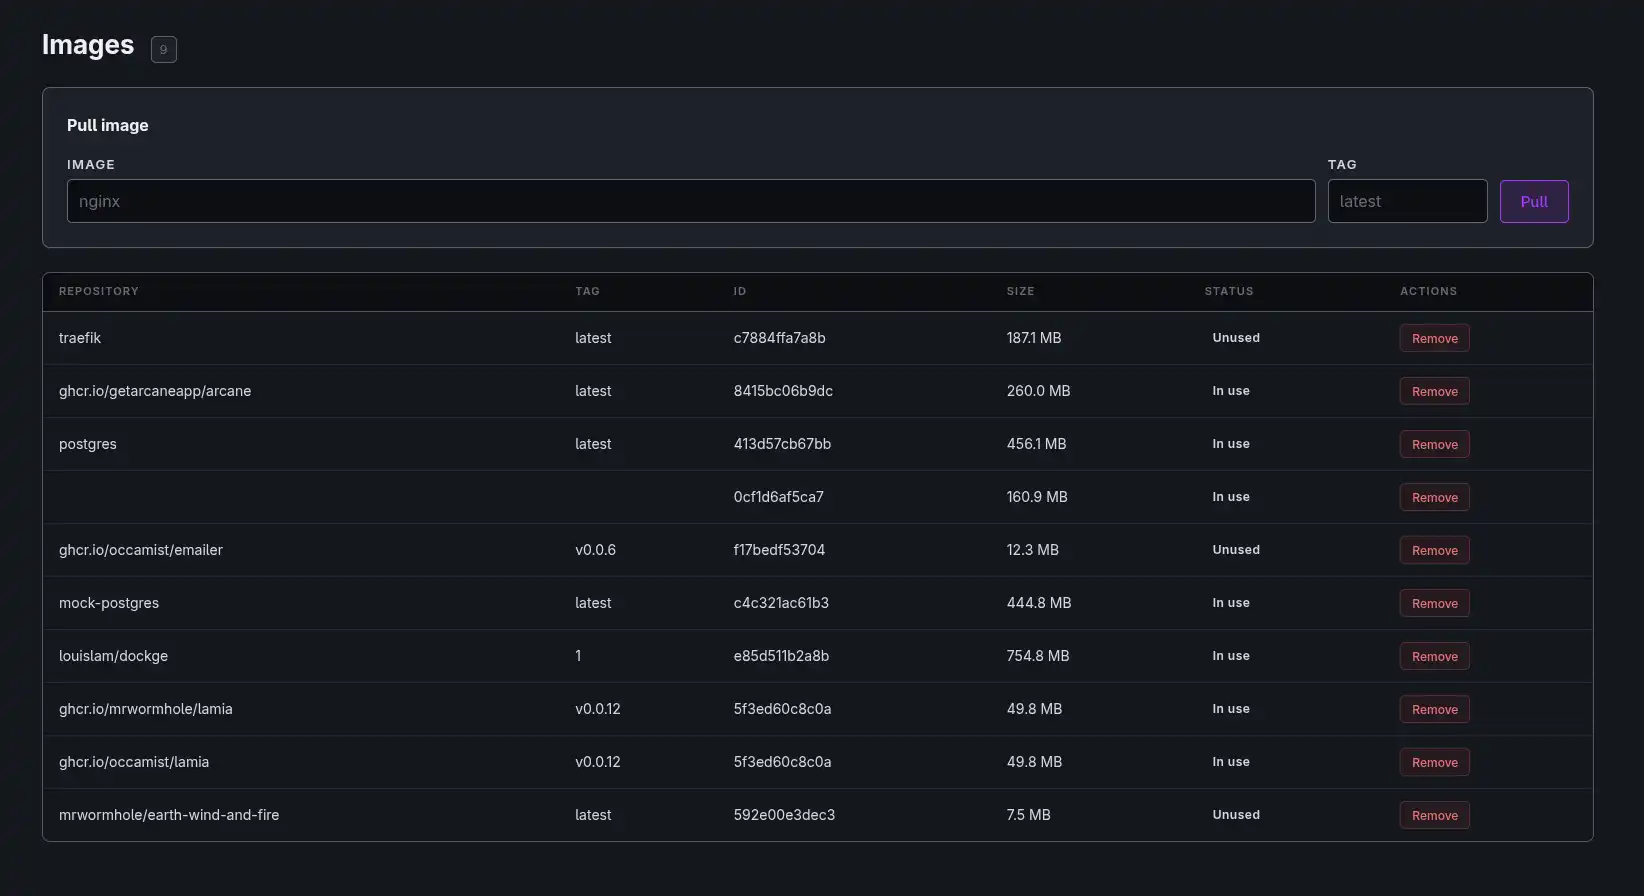The image size is (1644, 896).
Task: Click the 12.3 MB size value
Action: coord(1033,550)
